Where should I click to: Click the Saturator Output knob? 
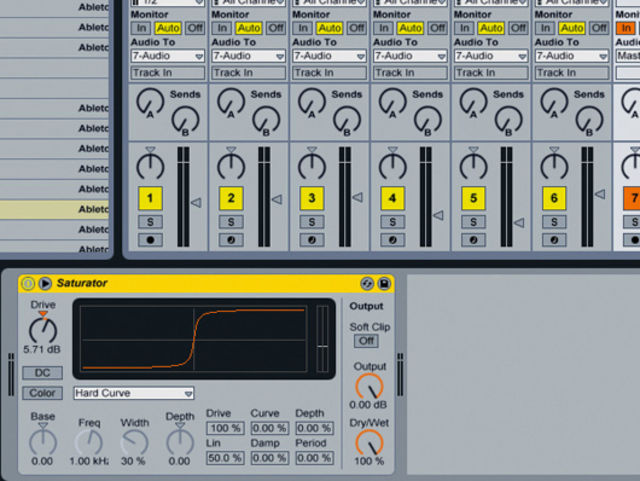click(x=369, y=387)
